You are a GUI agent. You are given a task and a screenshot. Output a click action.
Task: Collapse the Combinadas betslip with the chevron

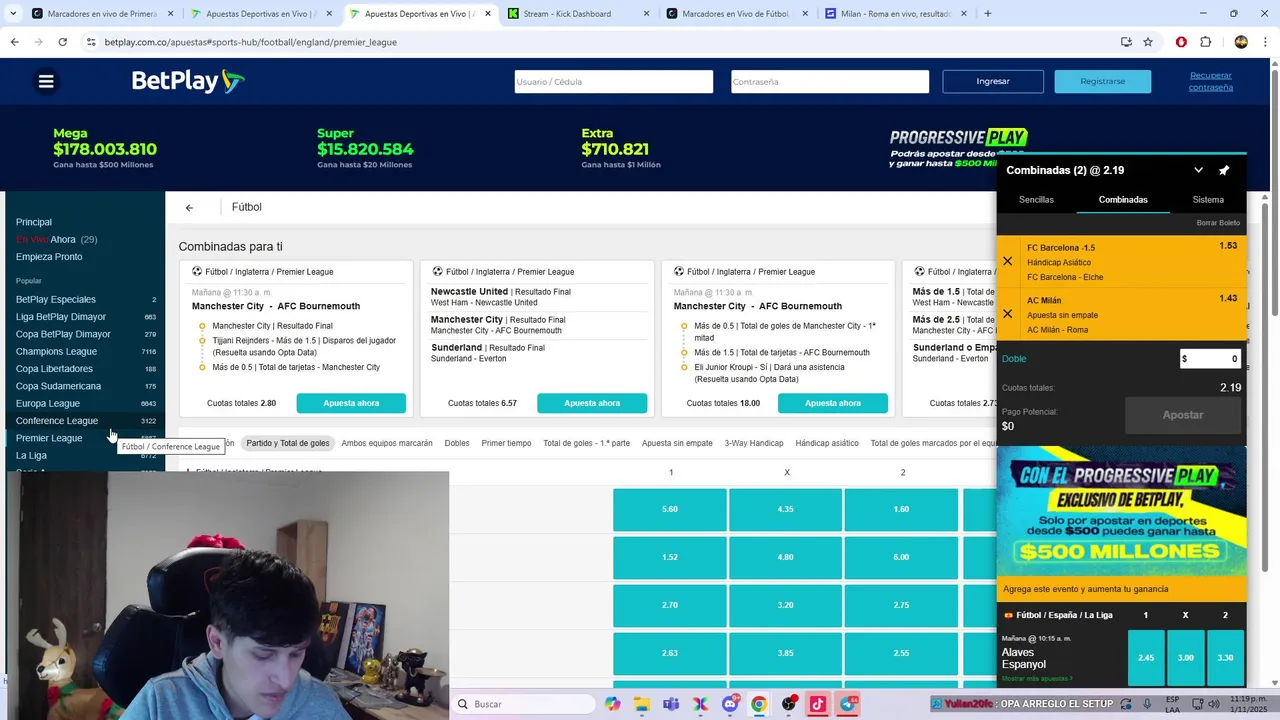click(x=1198, y=170)
